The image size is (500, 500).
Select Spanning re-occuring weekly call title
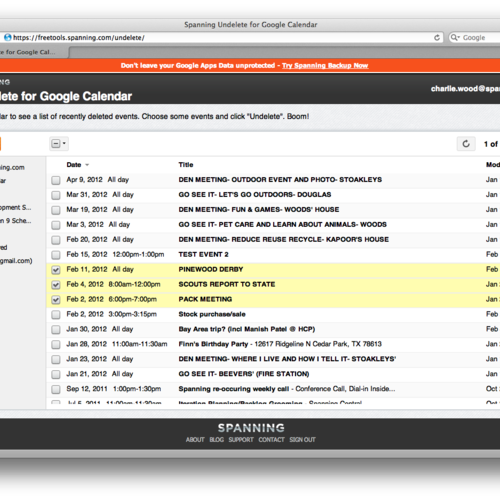(x=234, y=389)
